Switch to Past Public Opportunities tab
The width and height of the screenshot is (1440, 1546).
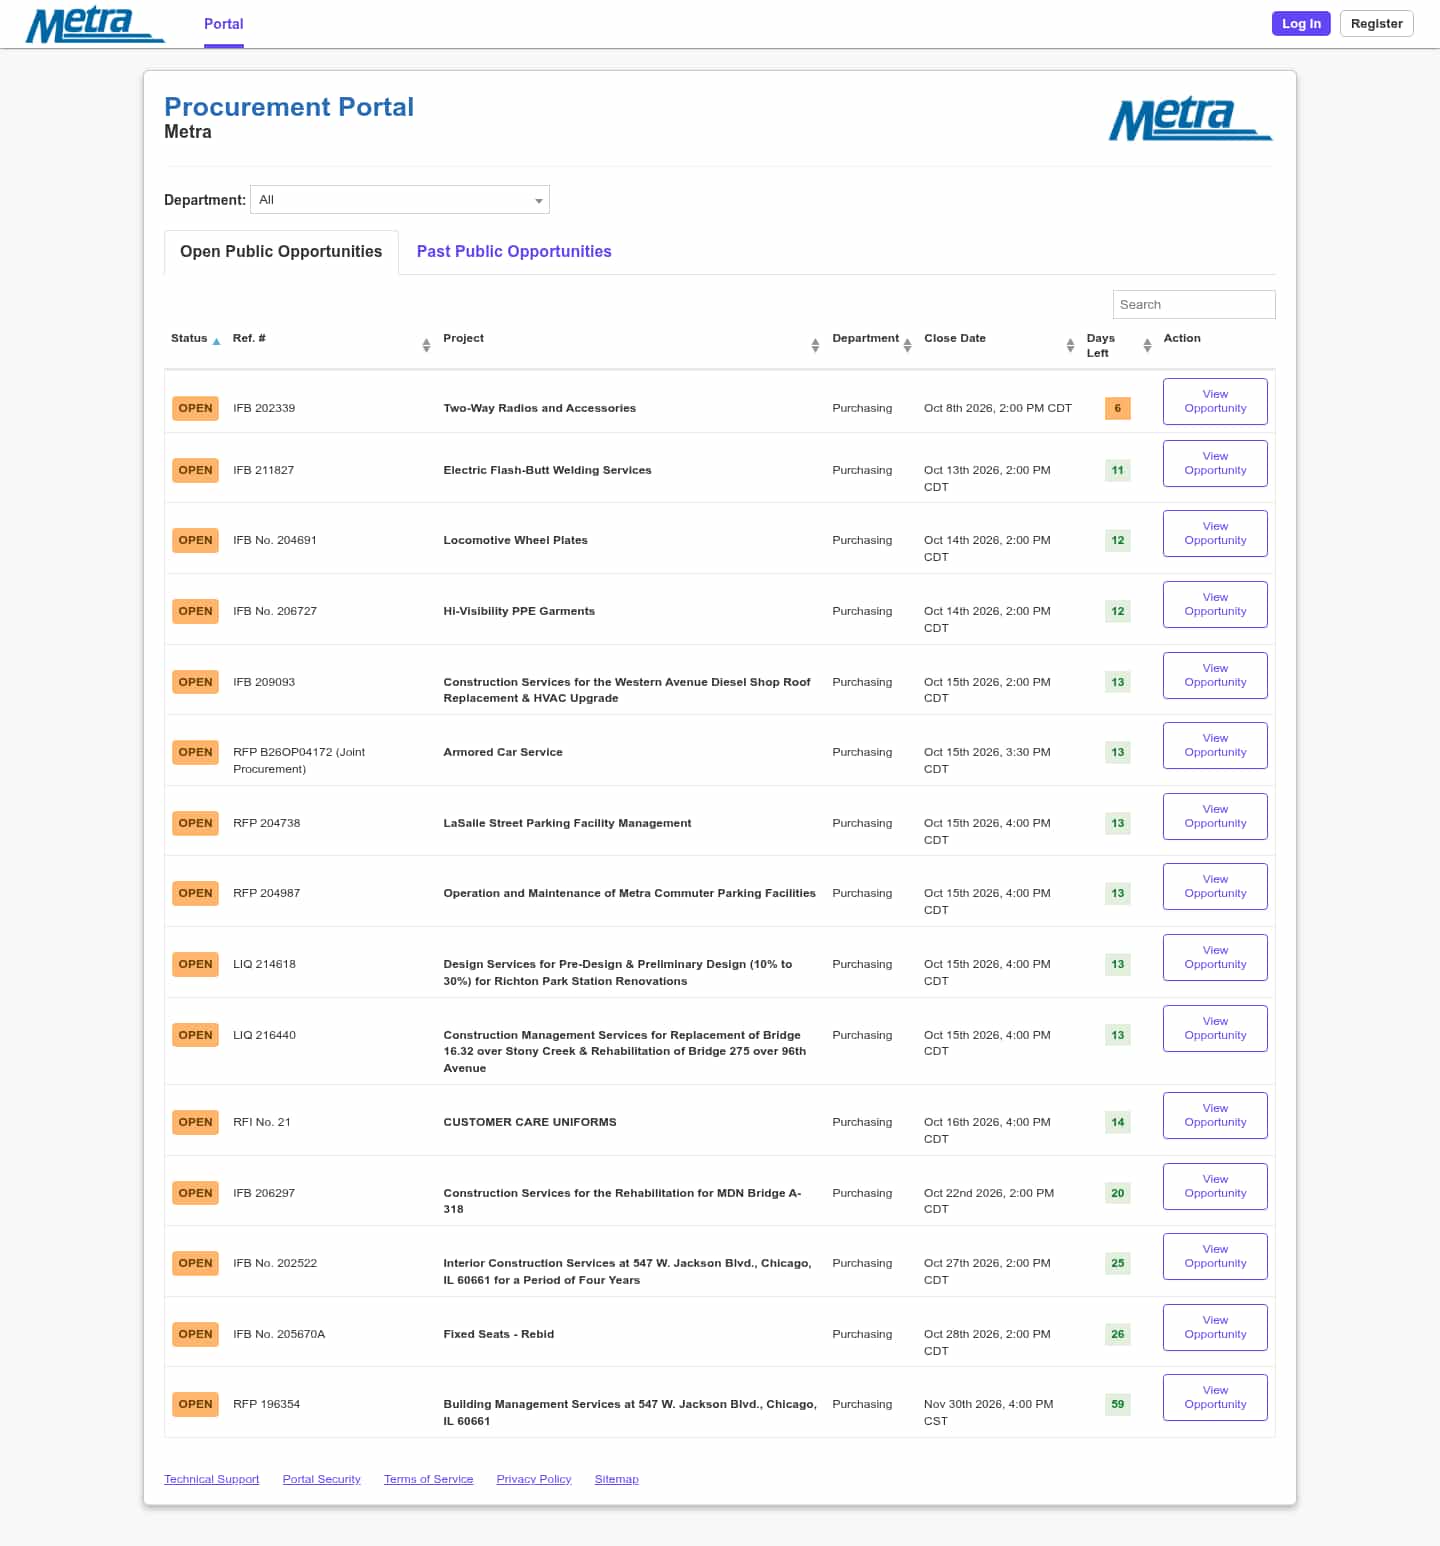514,252
